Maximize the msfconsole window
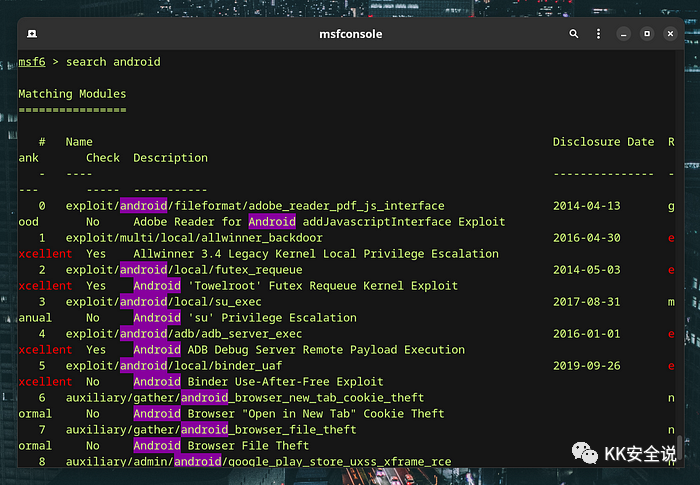Viewport: 700px width, 485px height. (647, 34)
